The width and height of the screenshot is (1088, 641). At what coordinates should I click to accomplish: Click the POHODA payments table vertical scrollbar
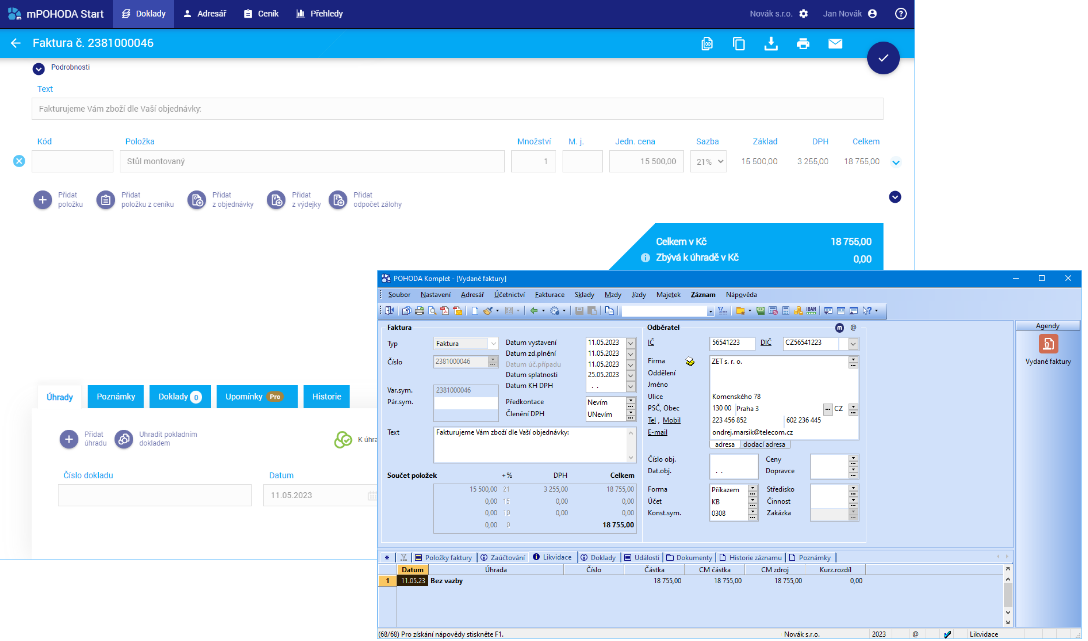(1008, 595)
